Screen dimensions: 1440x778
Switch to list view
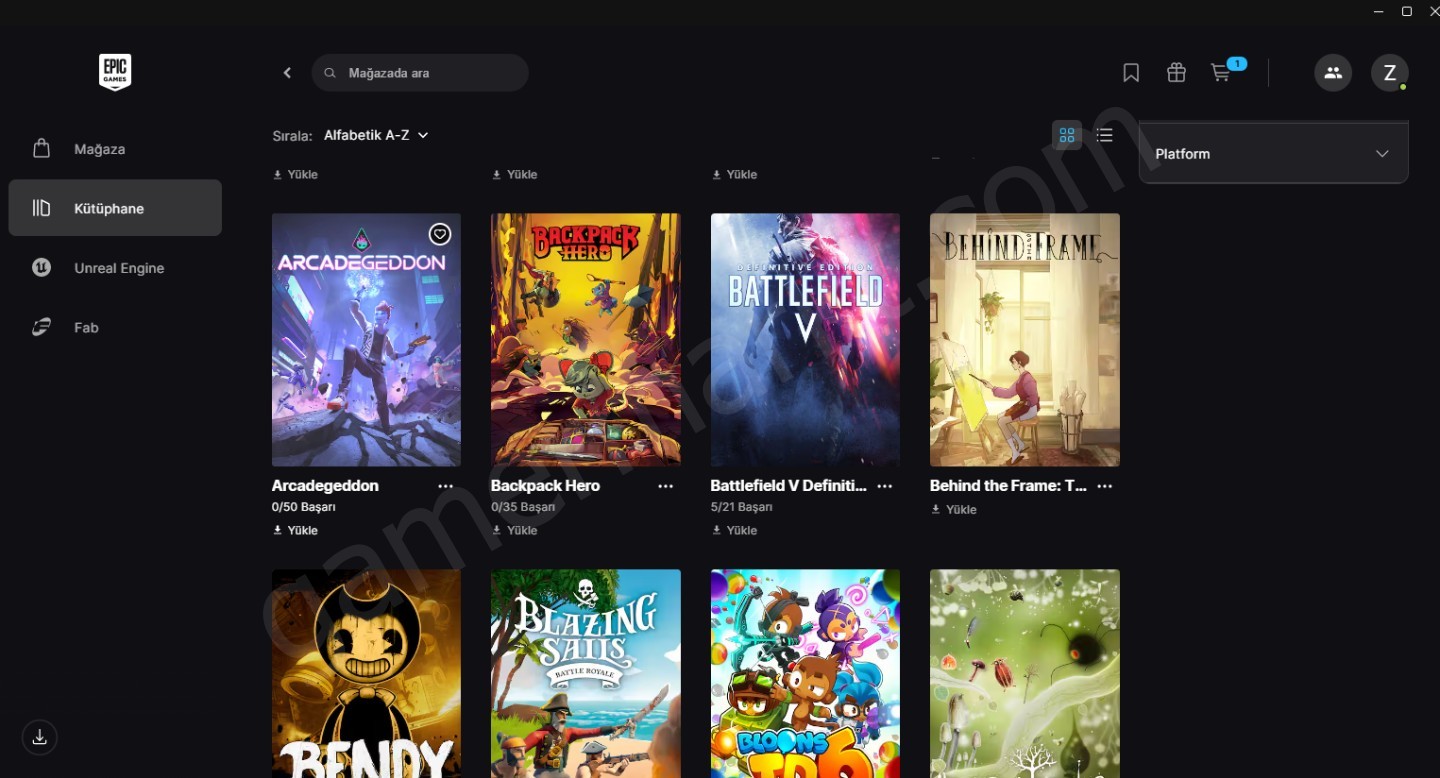(1105, 135)
